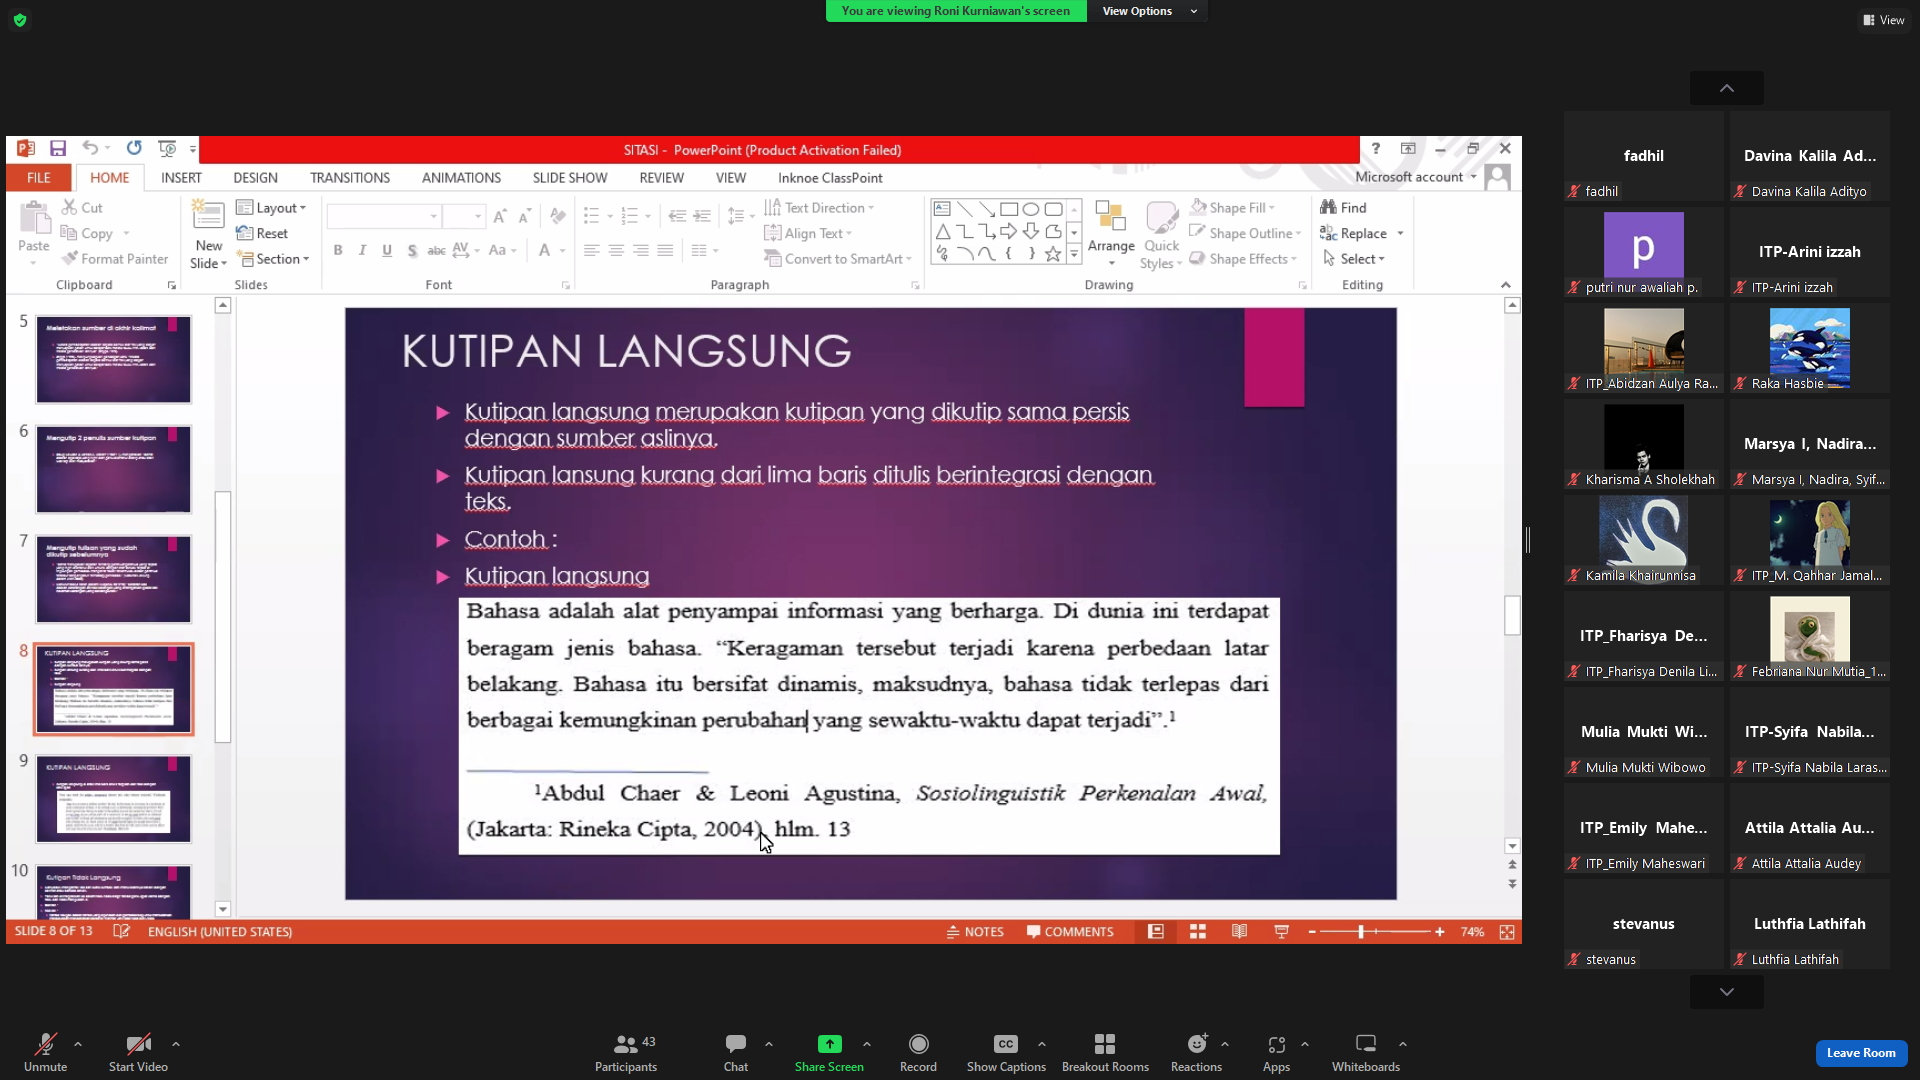The width and height of the screenshot is (1920, 1080).
Task: Click the Share Screen icon in Zoom
Action: pos(829,1044)
